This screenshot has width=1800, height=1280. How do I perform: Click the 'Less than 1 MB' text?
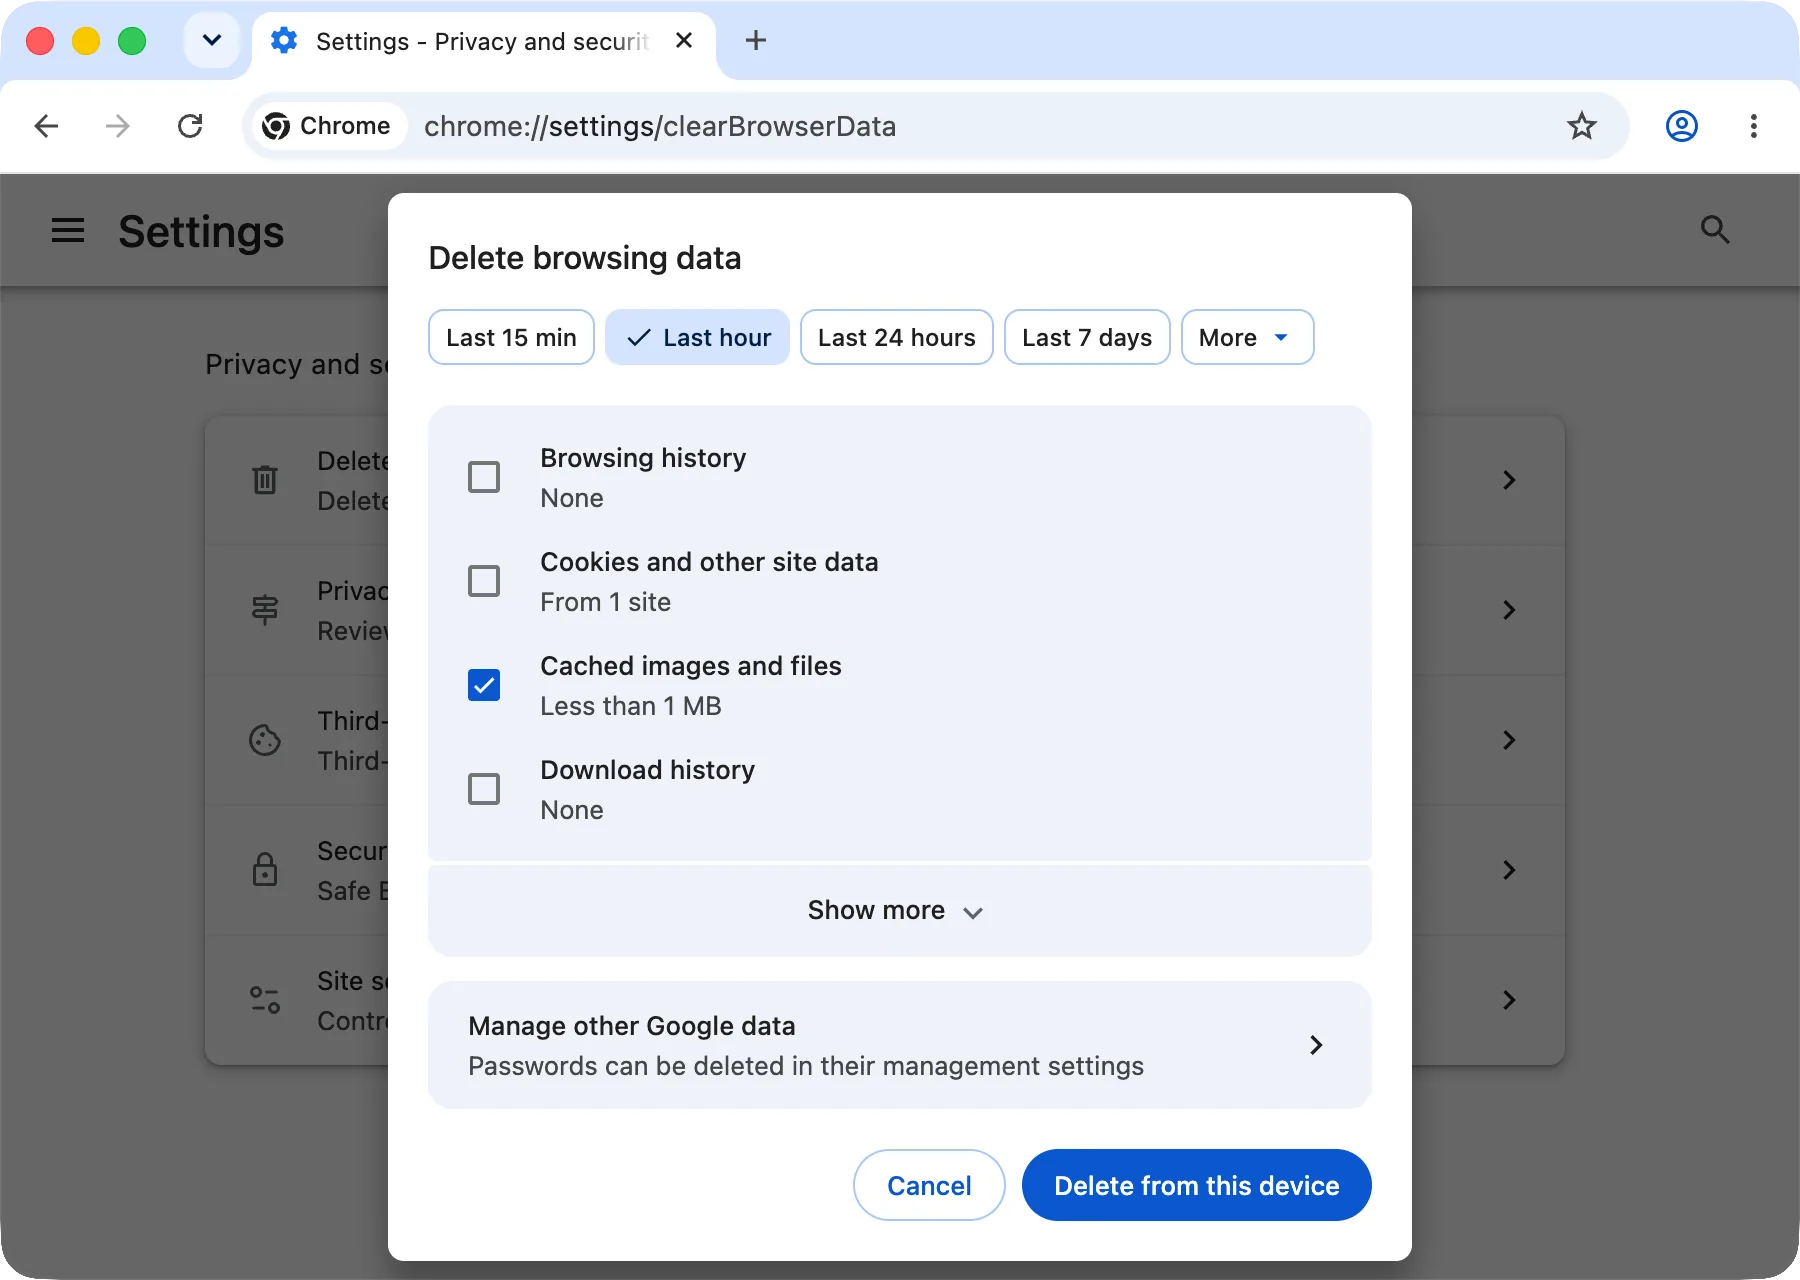click(x=631, y=706)
